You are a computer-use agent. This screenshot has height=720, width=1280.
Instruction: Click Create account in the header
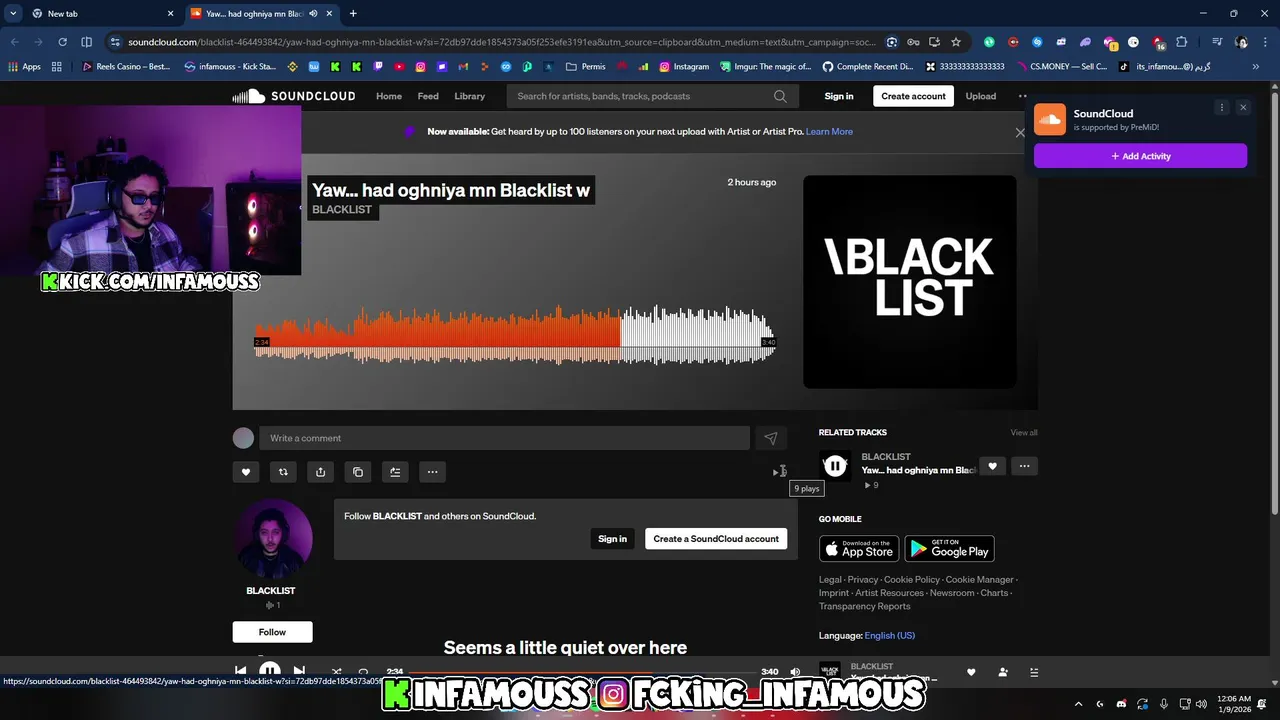coord(913,96)
